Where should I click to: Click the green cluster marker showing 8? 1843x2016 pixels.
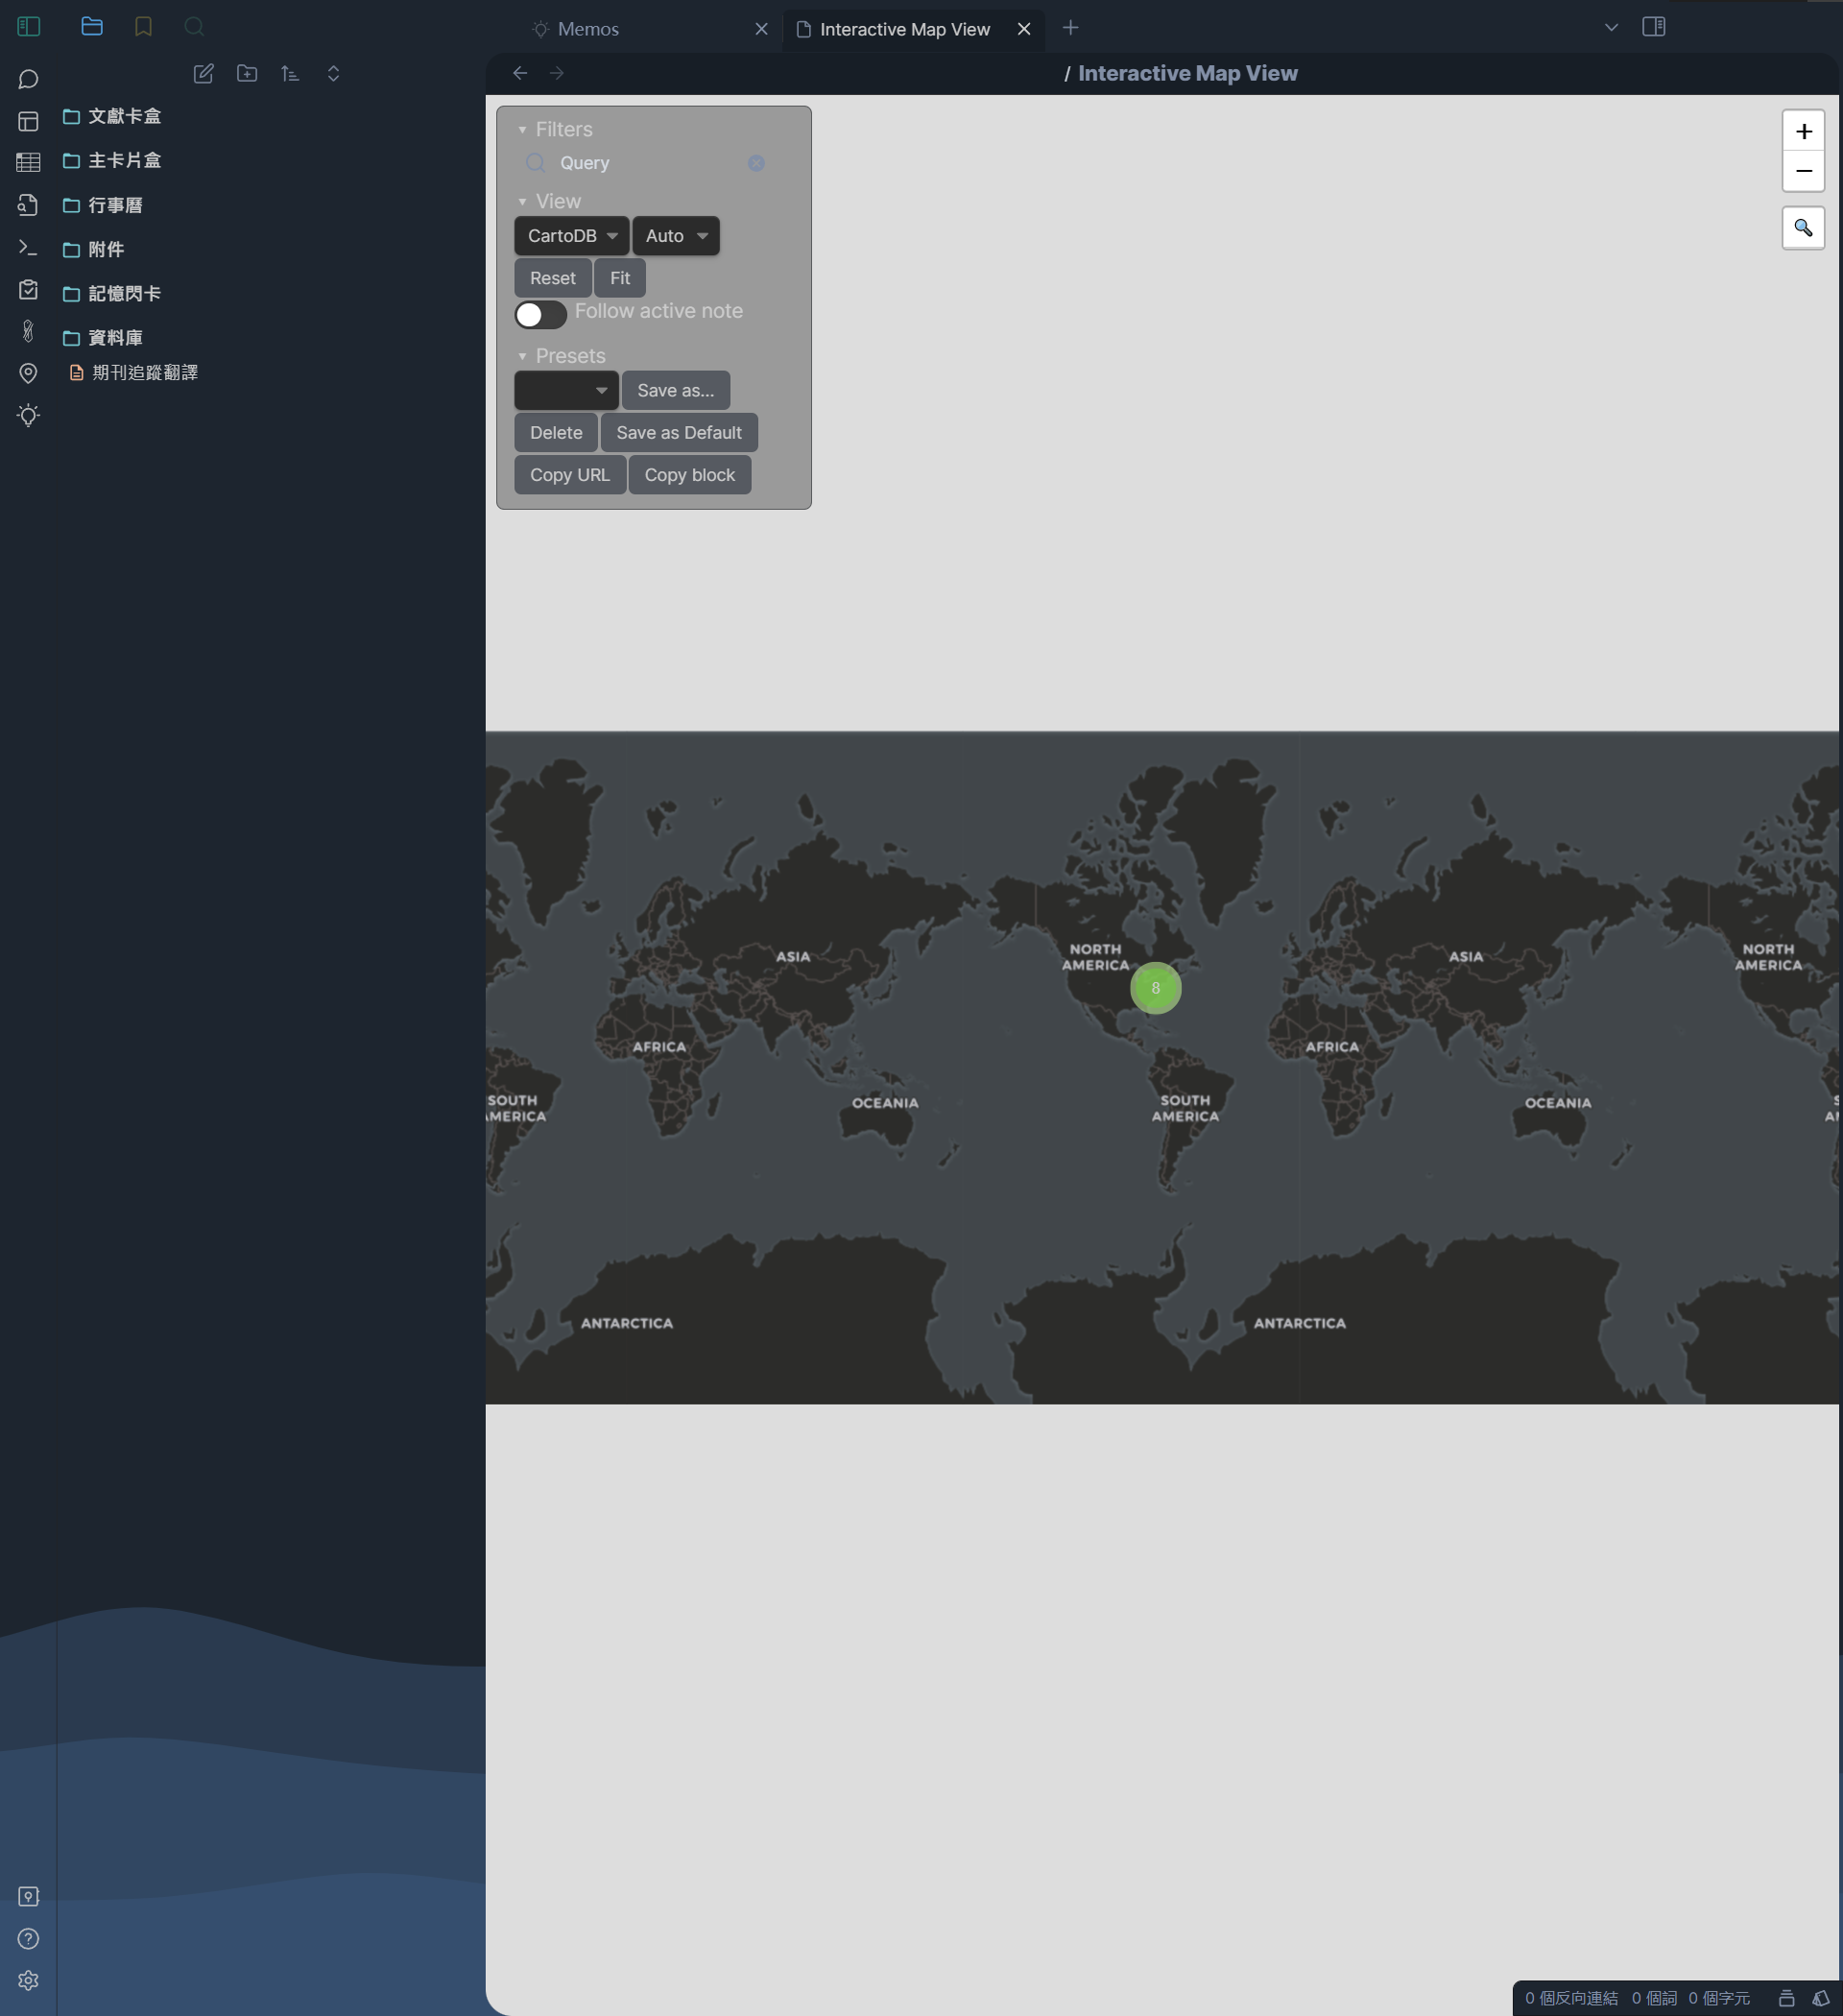click(x=1156, y=988)
